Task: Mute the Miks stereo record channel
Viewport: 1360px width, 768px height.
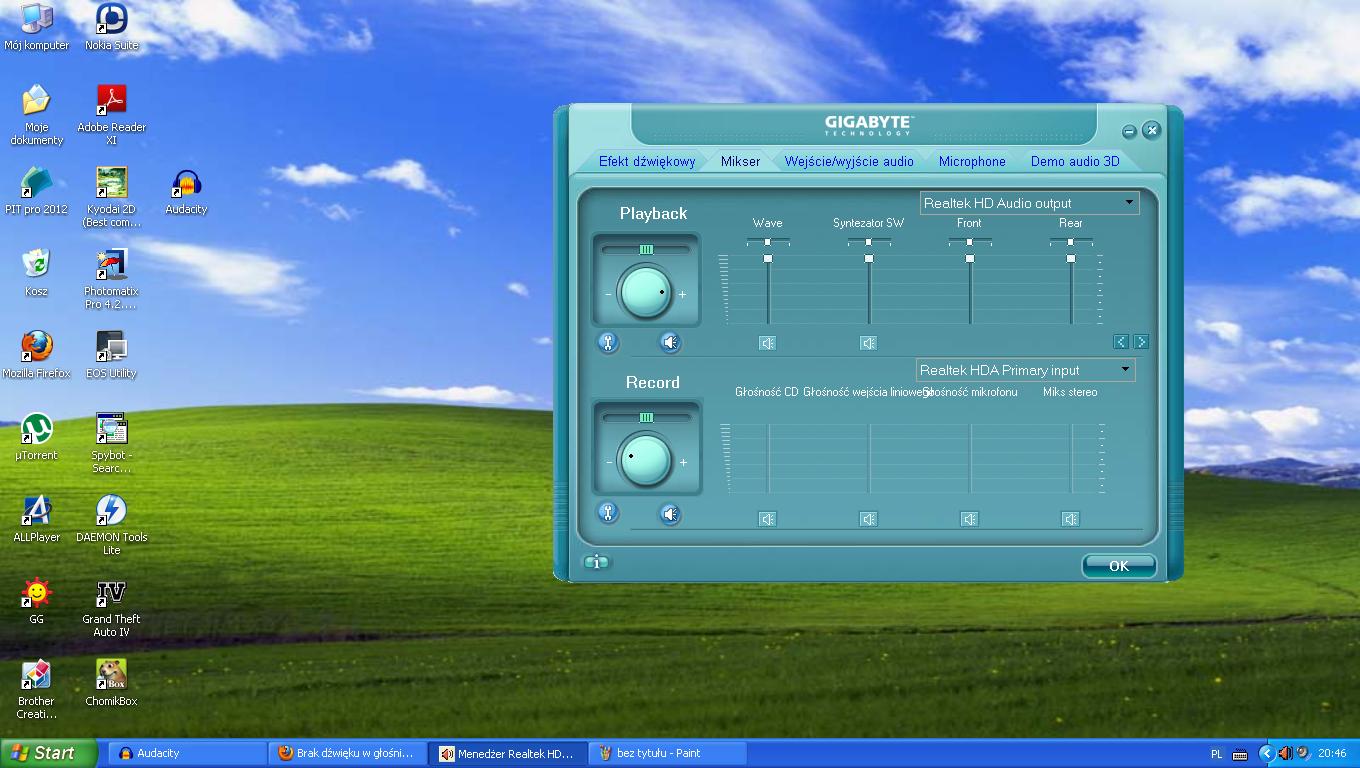Action: click(1070, 519)
